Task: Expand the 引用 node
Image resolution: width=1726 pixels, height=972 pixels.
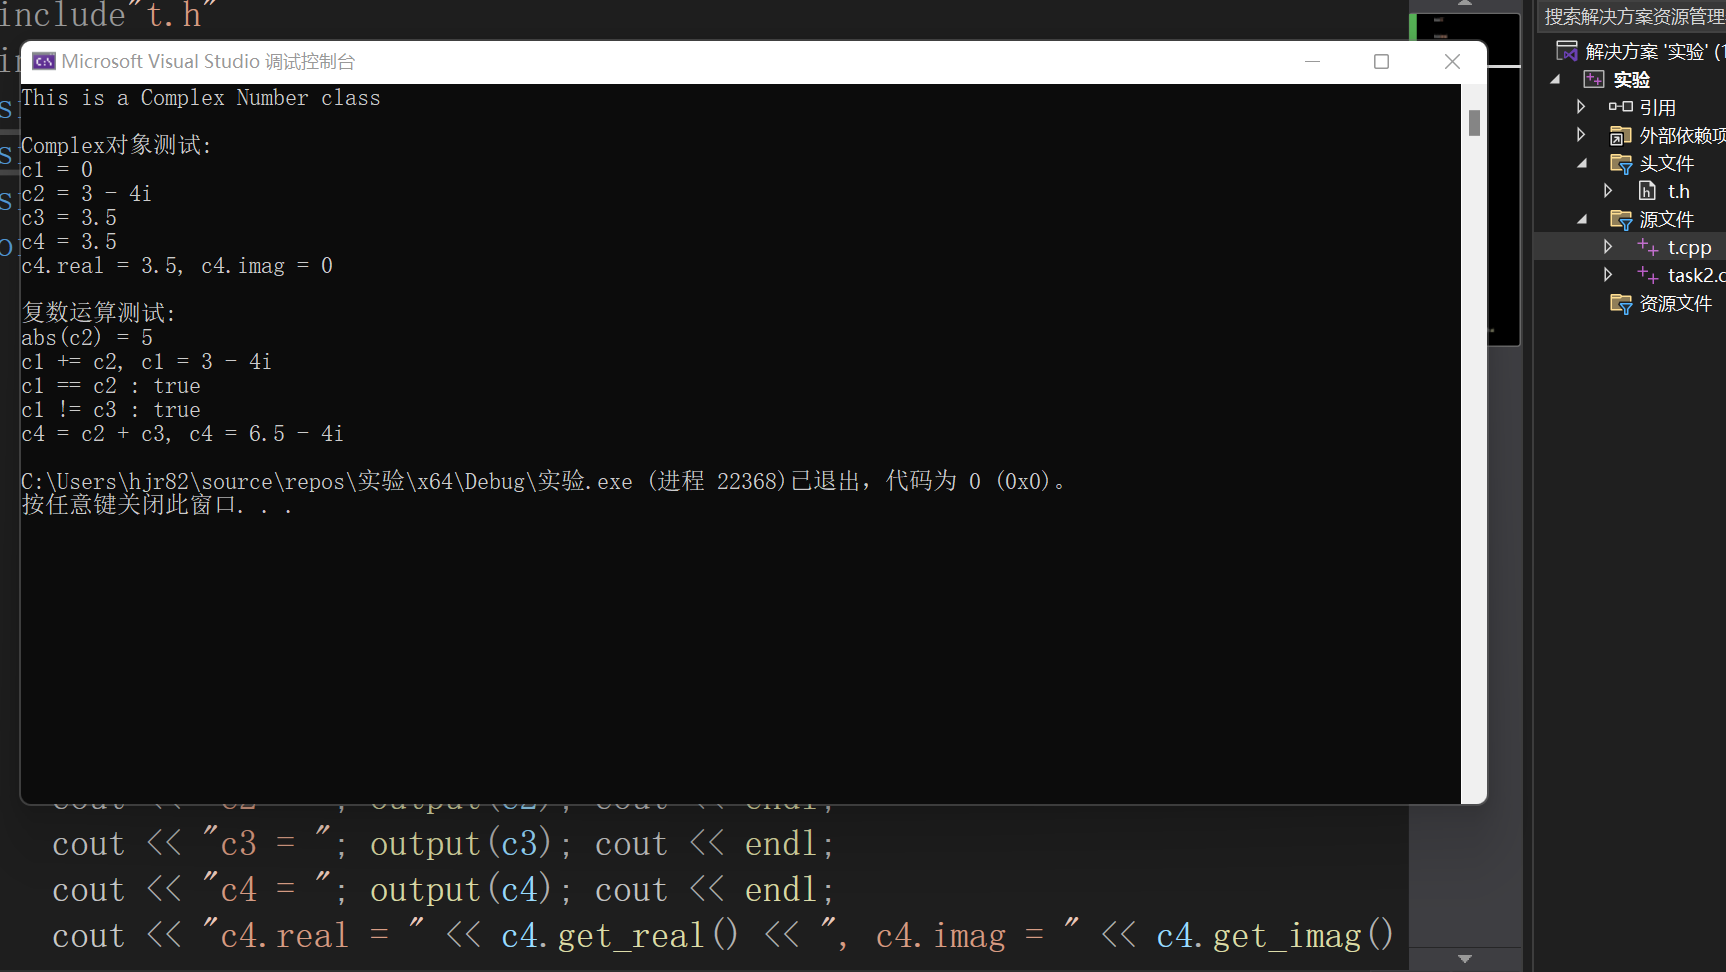Action: pos(1581,106)
